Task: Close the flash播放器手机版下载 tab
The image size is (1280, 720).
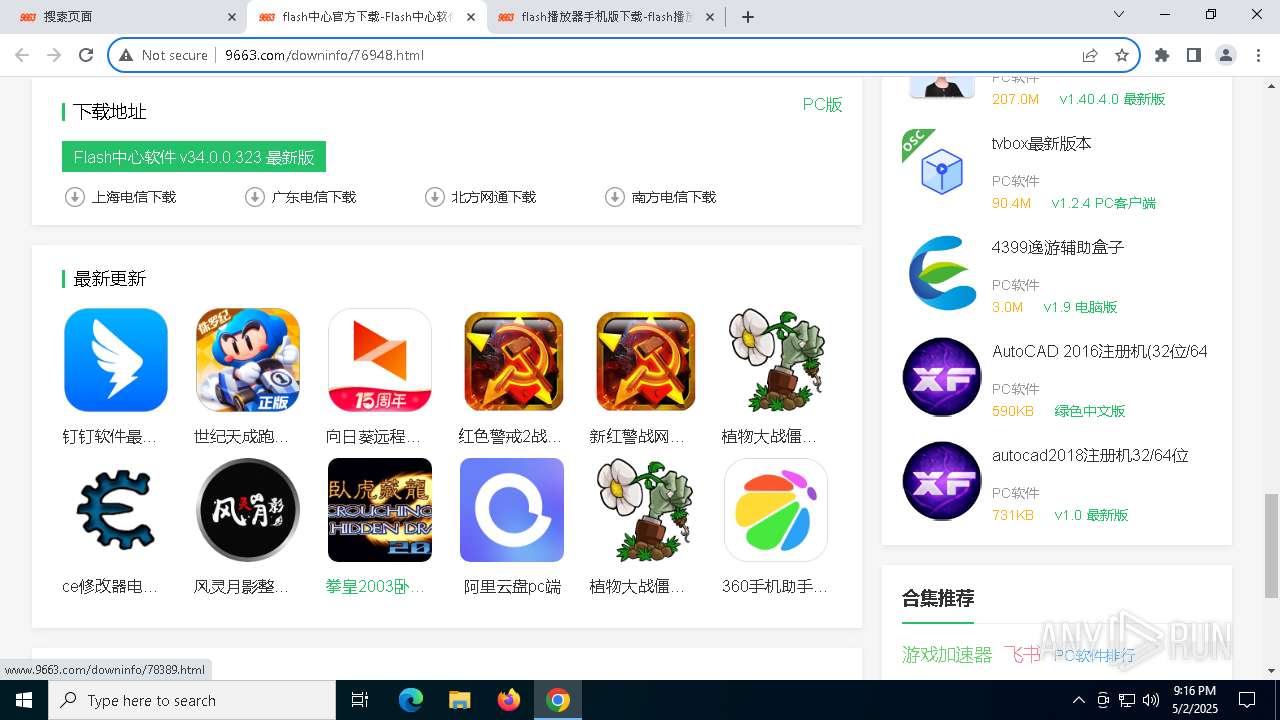Action: coord(709,17)
